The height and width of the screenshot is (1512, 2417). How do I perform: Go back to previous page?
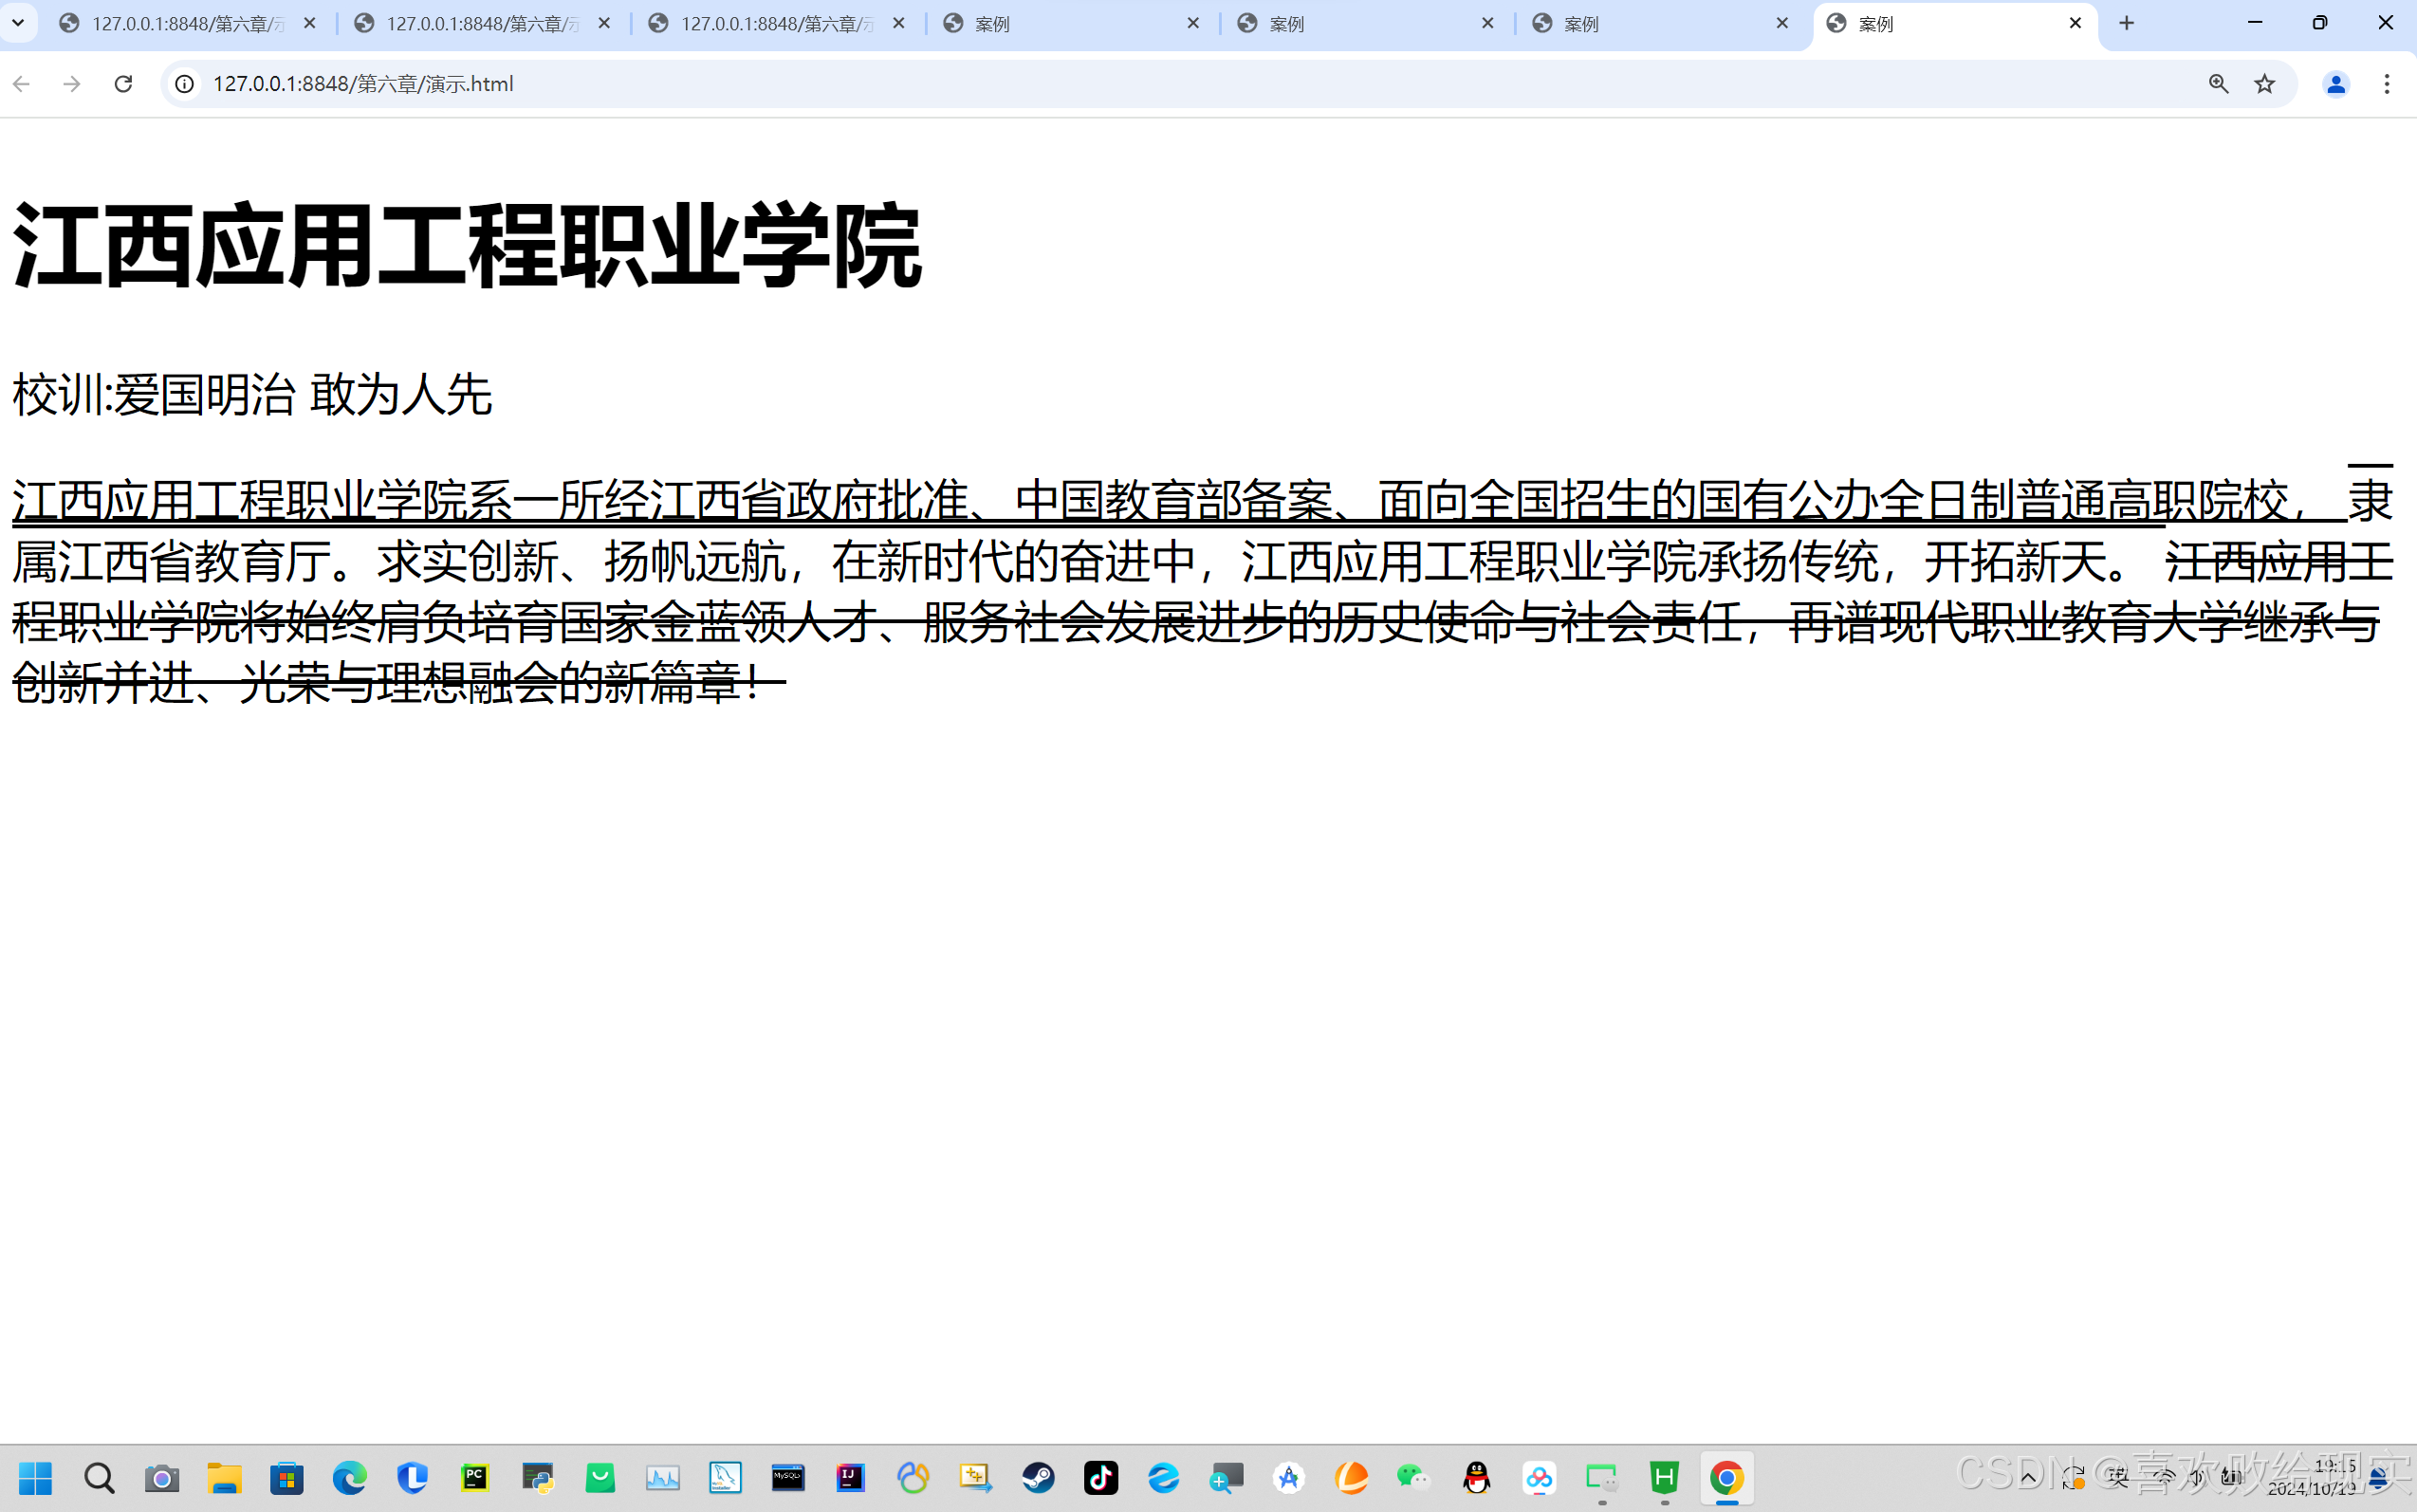[x=22, y=84]
